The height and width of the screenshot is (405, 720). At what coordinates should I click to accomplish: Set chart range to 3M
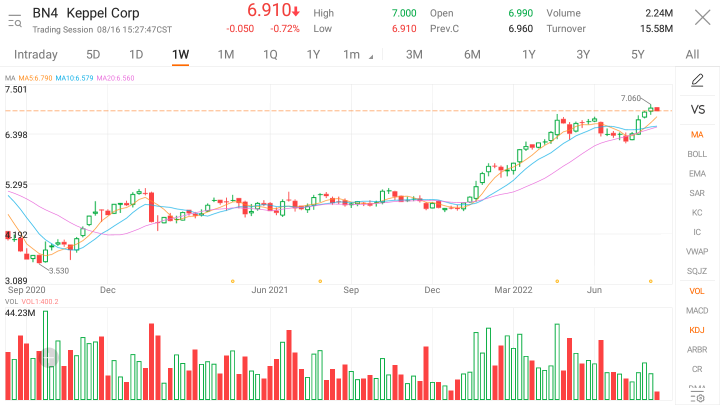pos(414,55)
